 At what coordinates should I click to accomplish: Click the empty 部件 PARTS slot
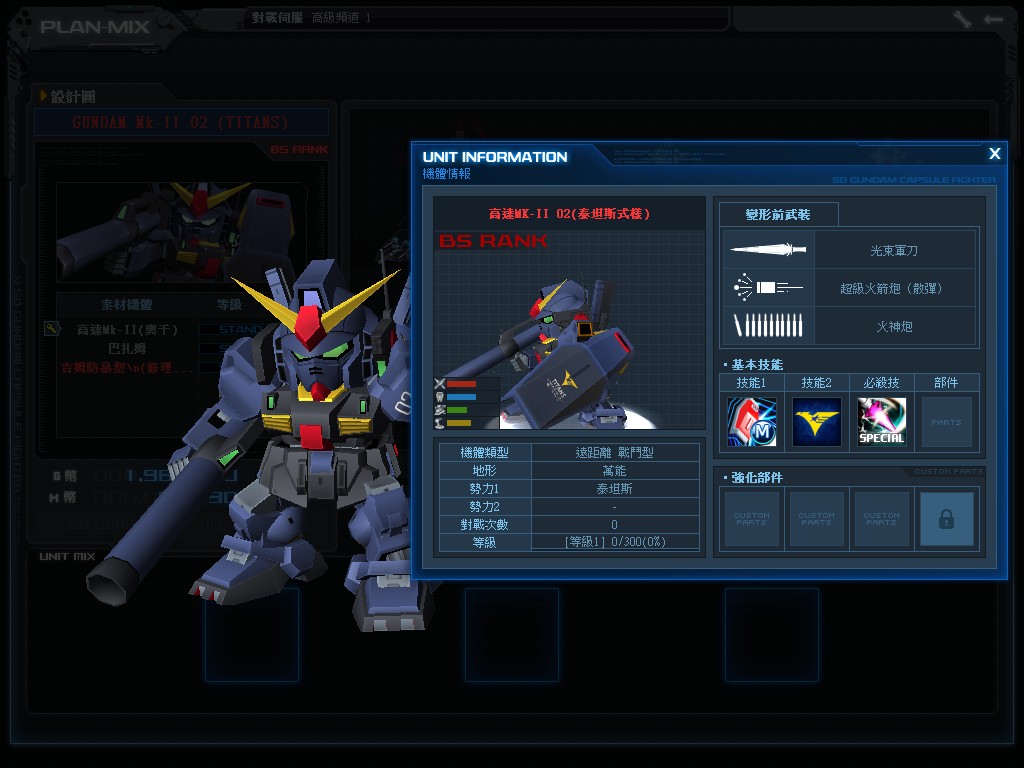946,422
